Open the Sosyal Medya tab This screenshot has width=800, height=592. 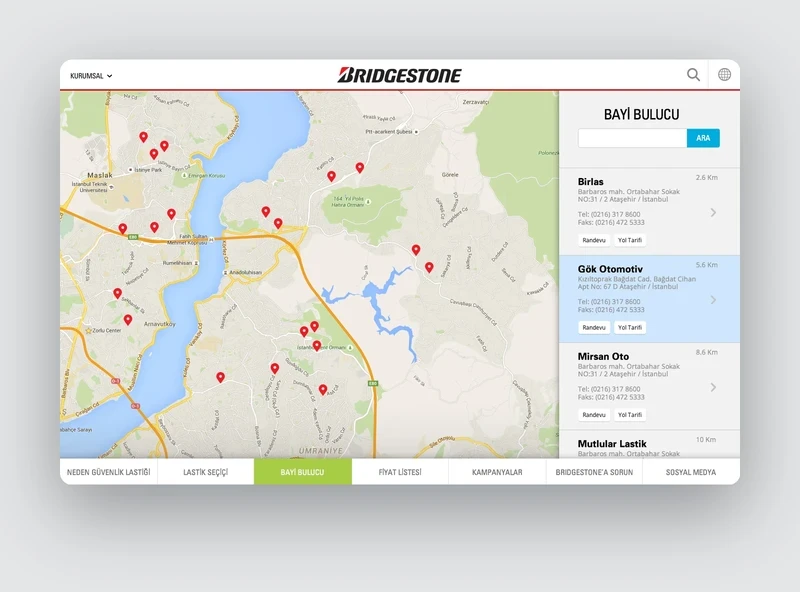691,472
